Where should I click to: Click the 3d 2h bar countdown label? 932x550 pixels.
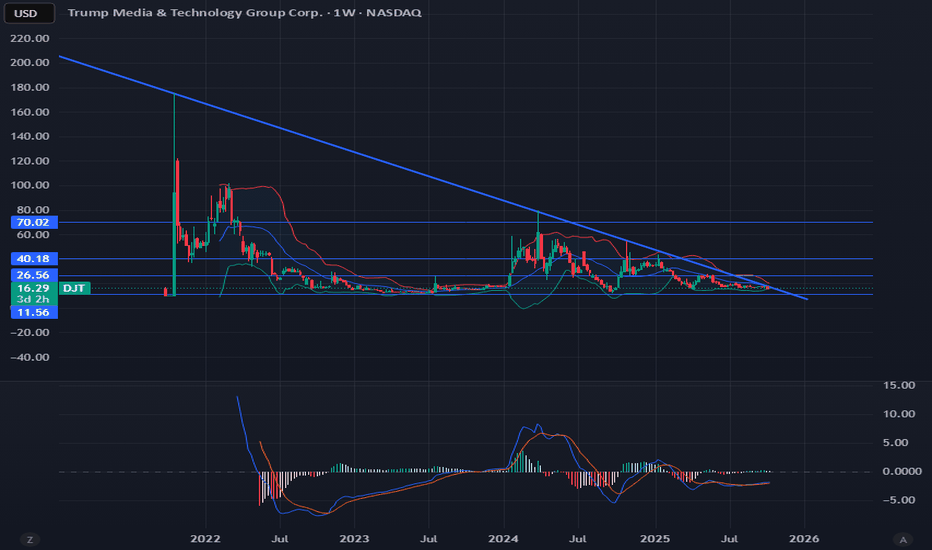click(34, 300)
